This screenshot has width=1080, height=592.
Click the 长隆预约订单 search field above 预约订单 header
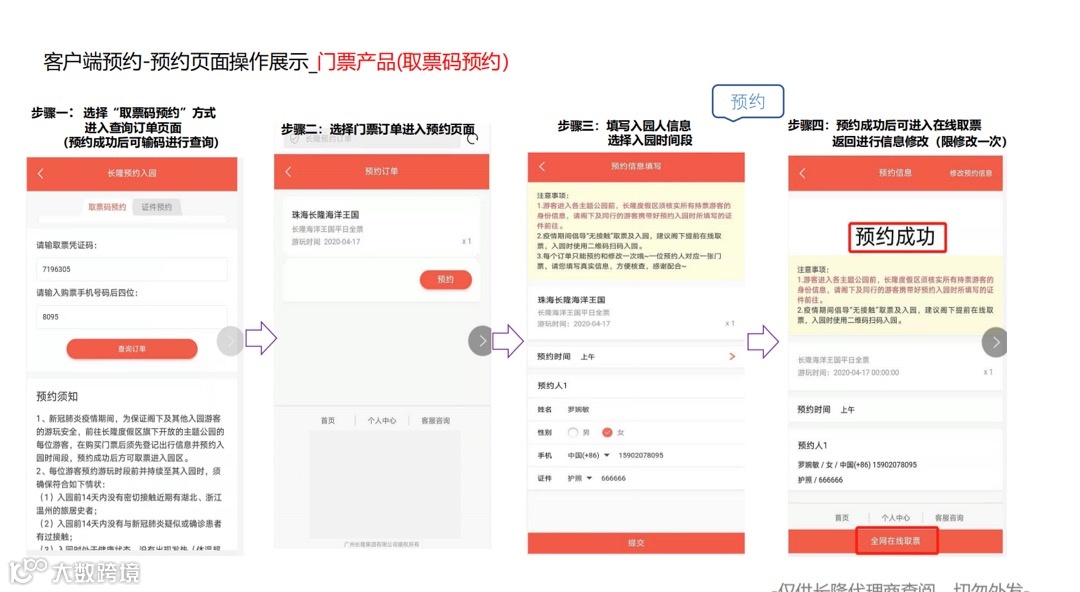[372, 139]
